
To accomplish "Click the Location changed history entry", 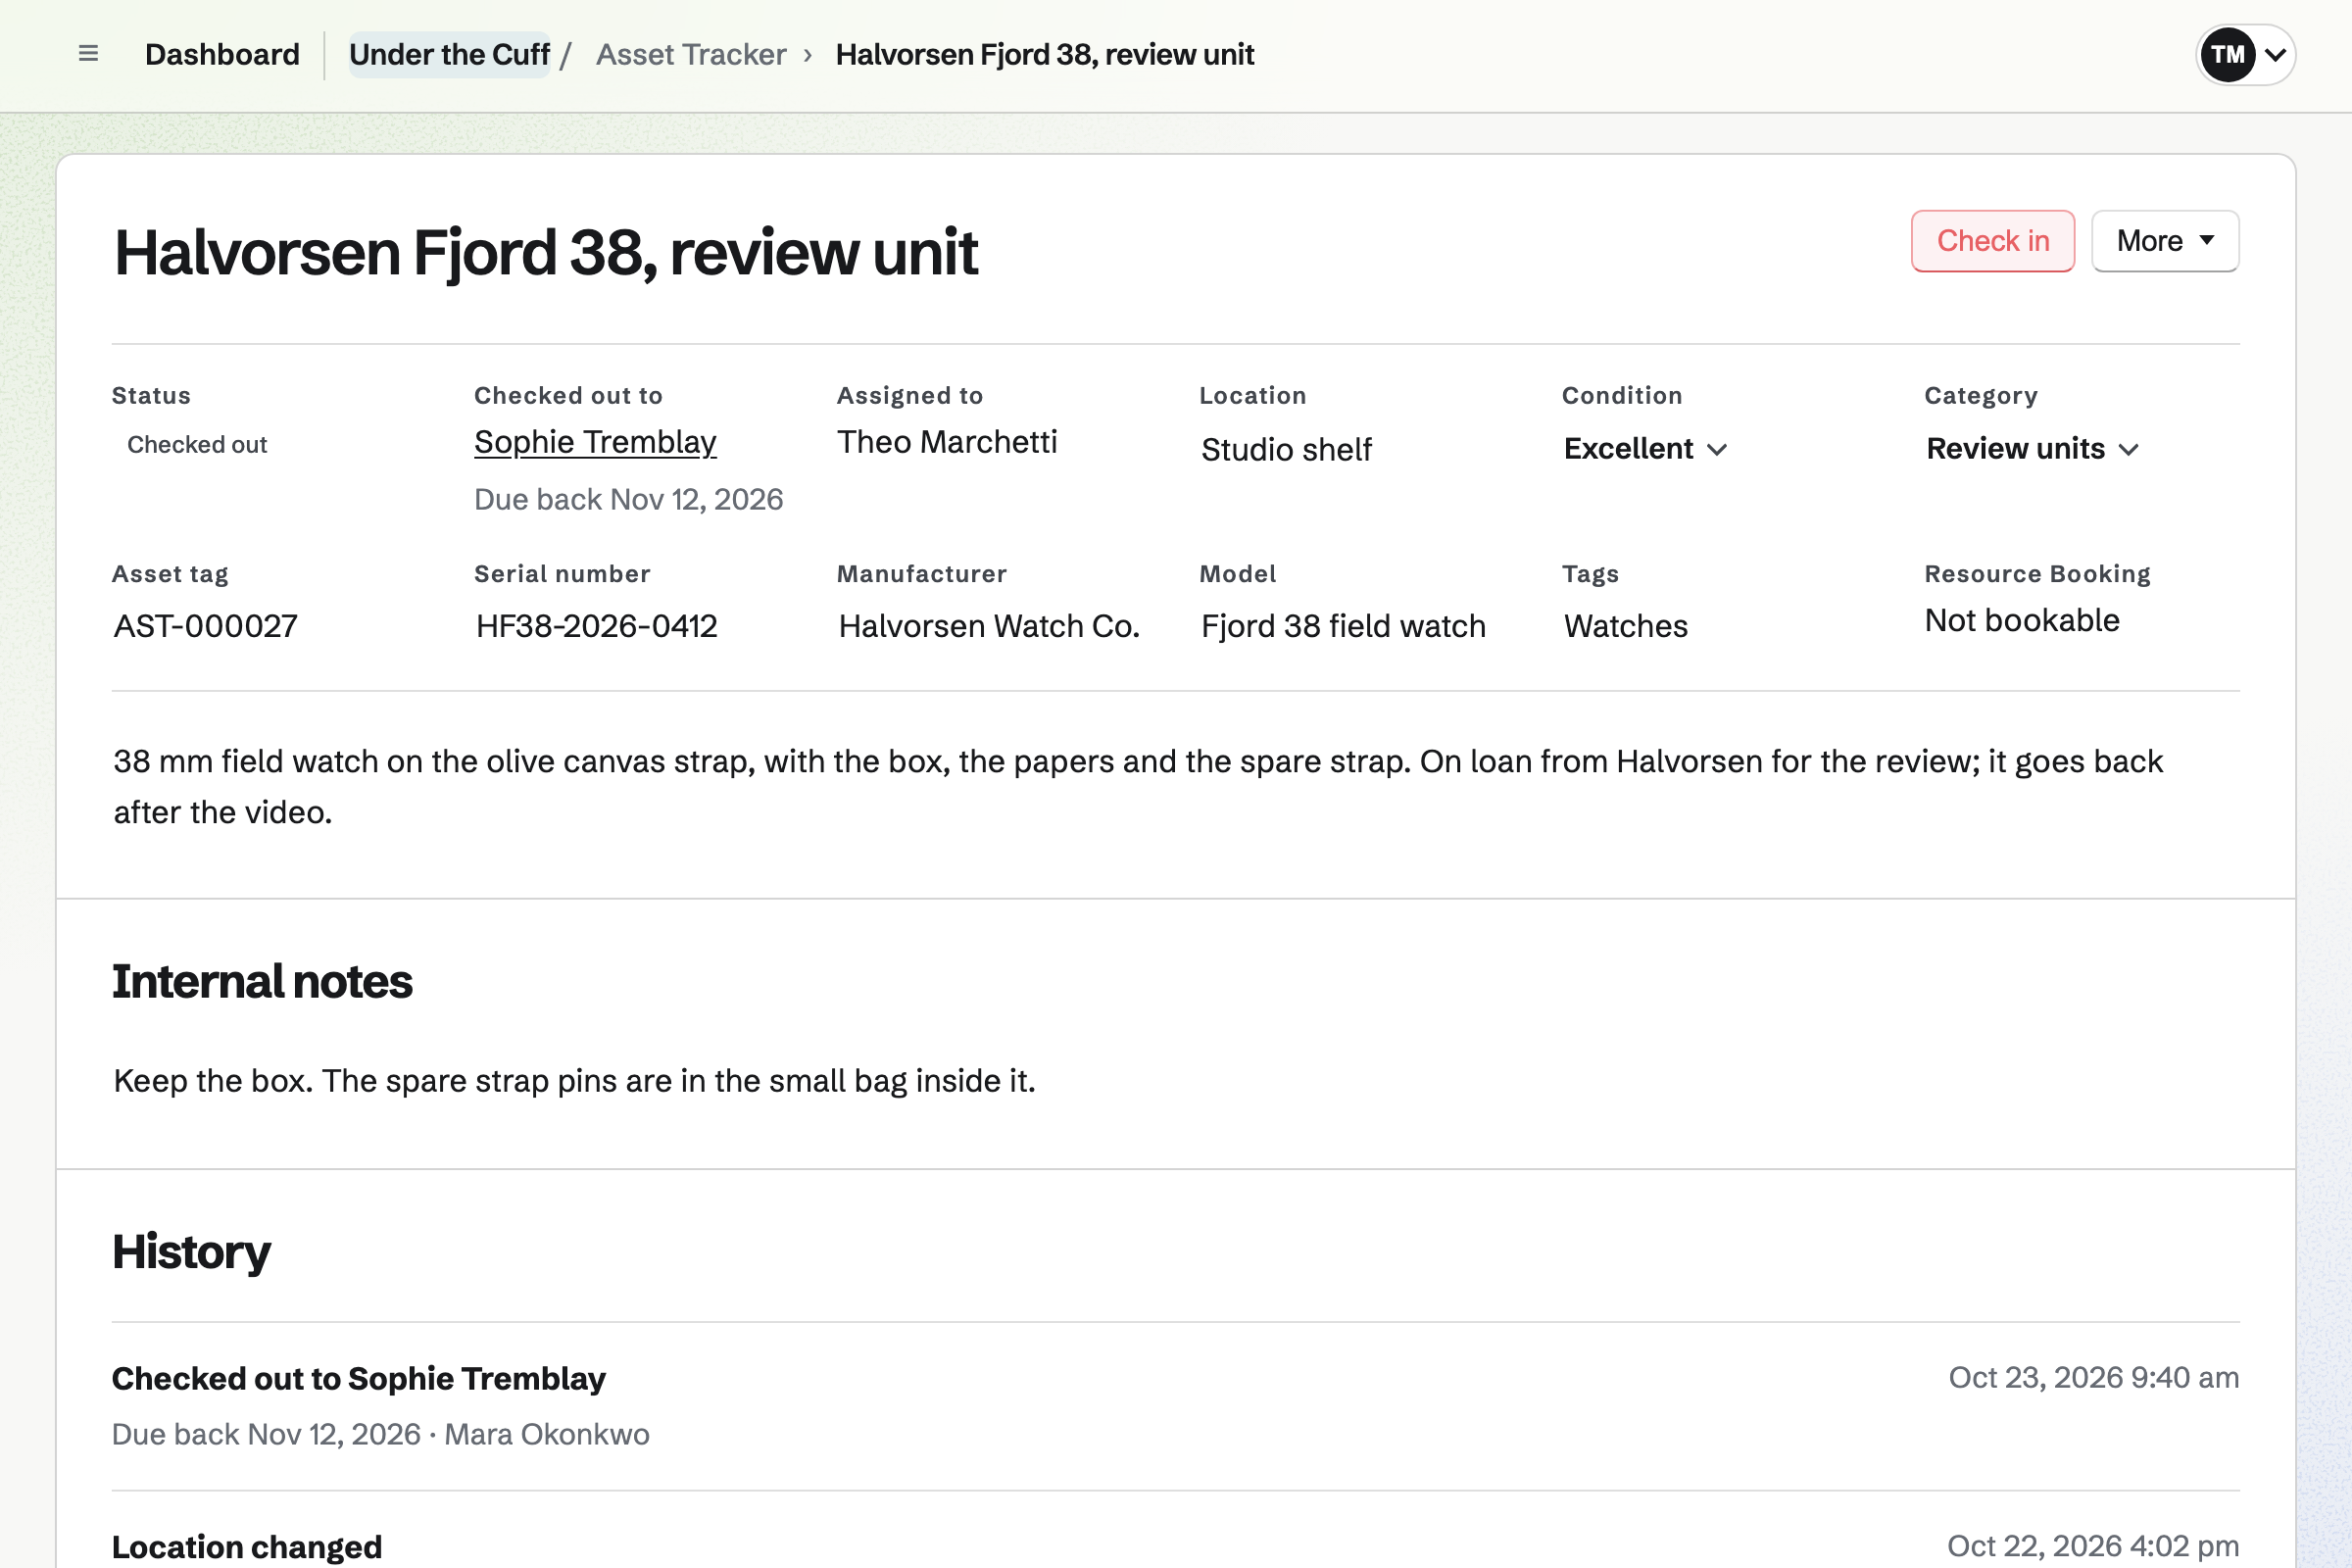I will 247,1547.
